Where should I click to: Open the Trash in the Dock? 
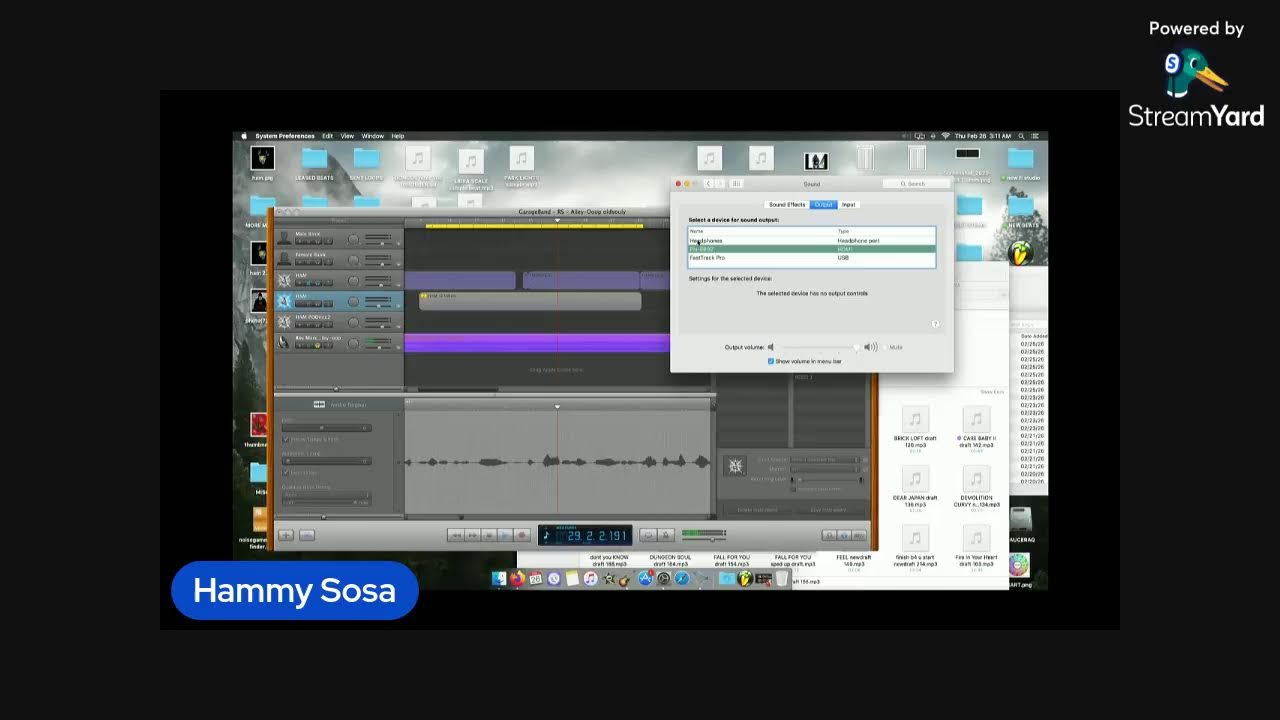(781, 578)
